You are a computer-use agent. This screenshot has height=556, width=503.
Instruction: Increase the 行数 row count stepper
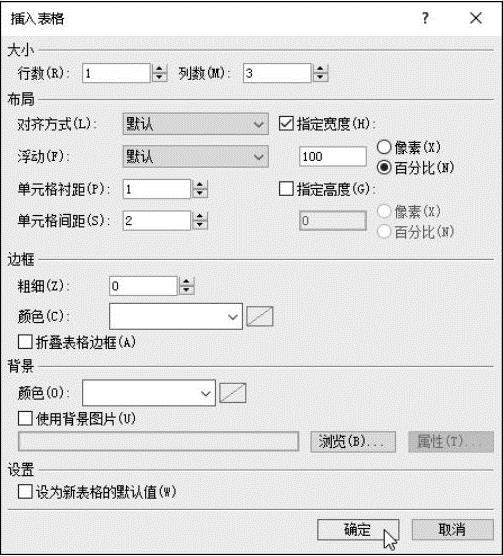(160, 69)
